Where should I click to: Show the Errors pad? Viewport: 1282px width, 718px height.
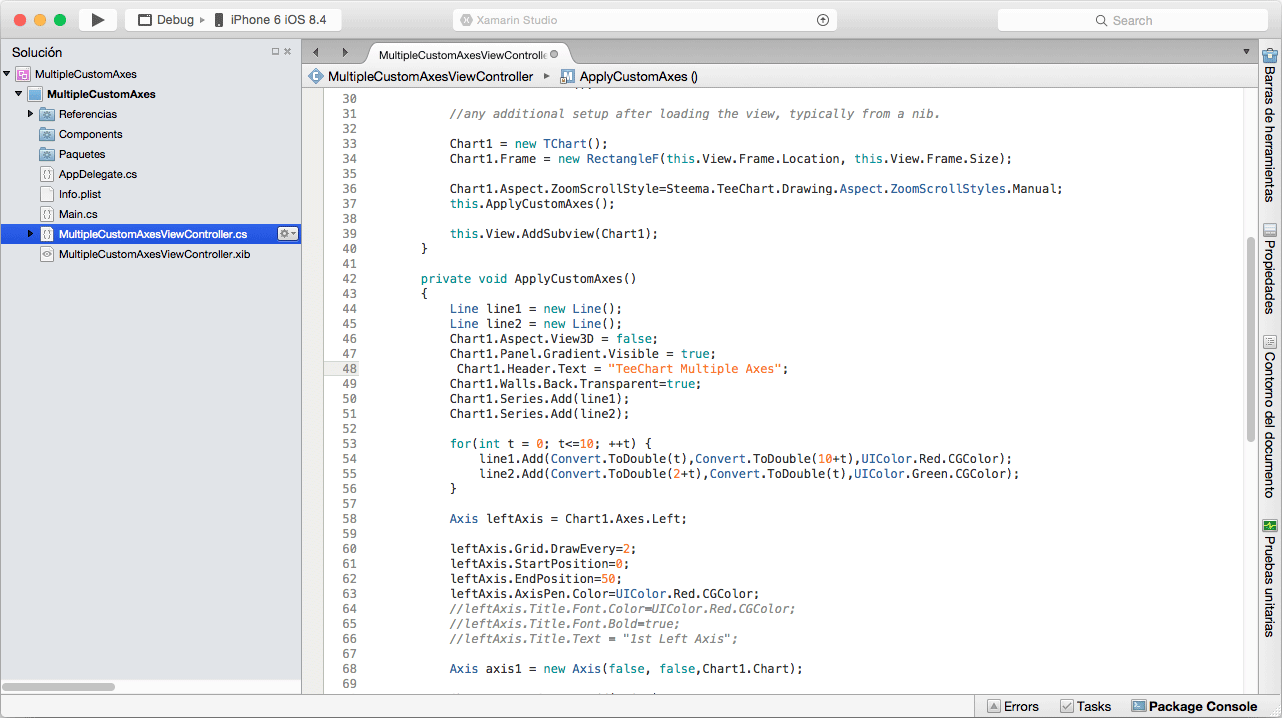pos(1013,706)
